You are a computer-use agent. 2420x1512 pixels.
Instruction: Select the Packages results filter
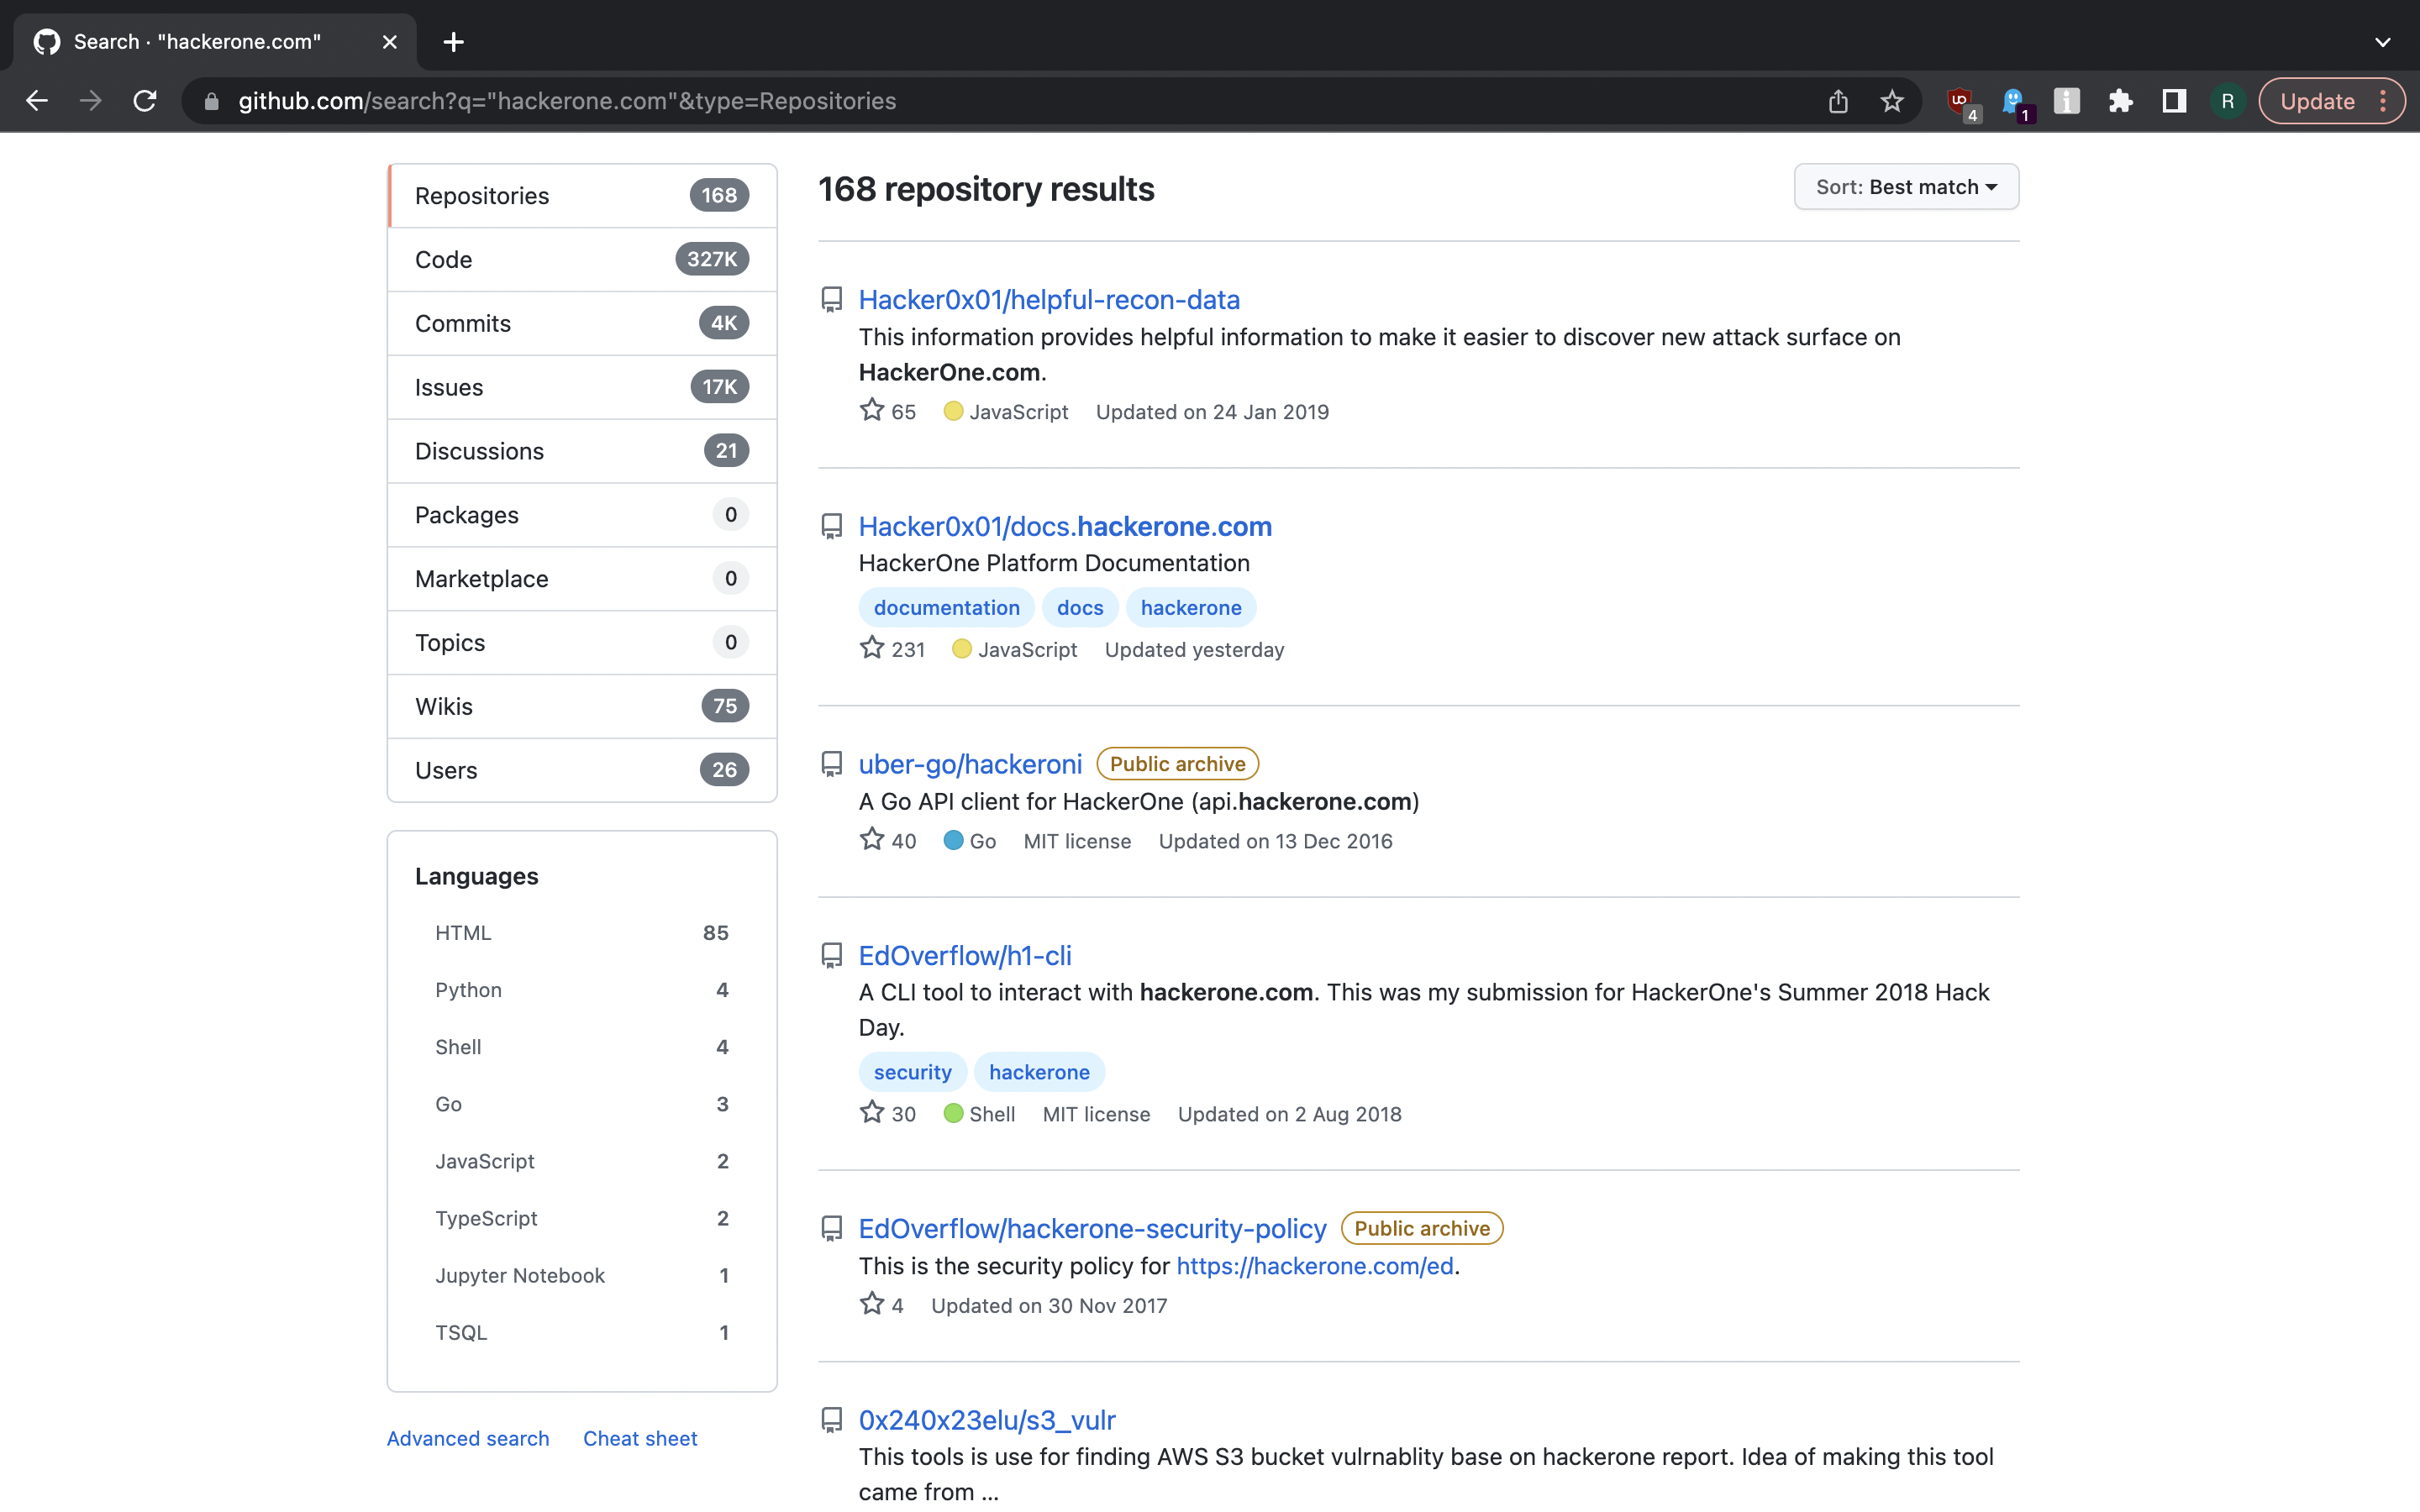coord(582,515)
